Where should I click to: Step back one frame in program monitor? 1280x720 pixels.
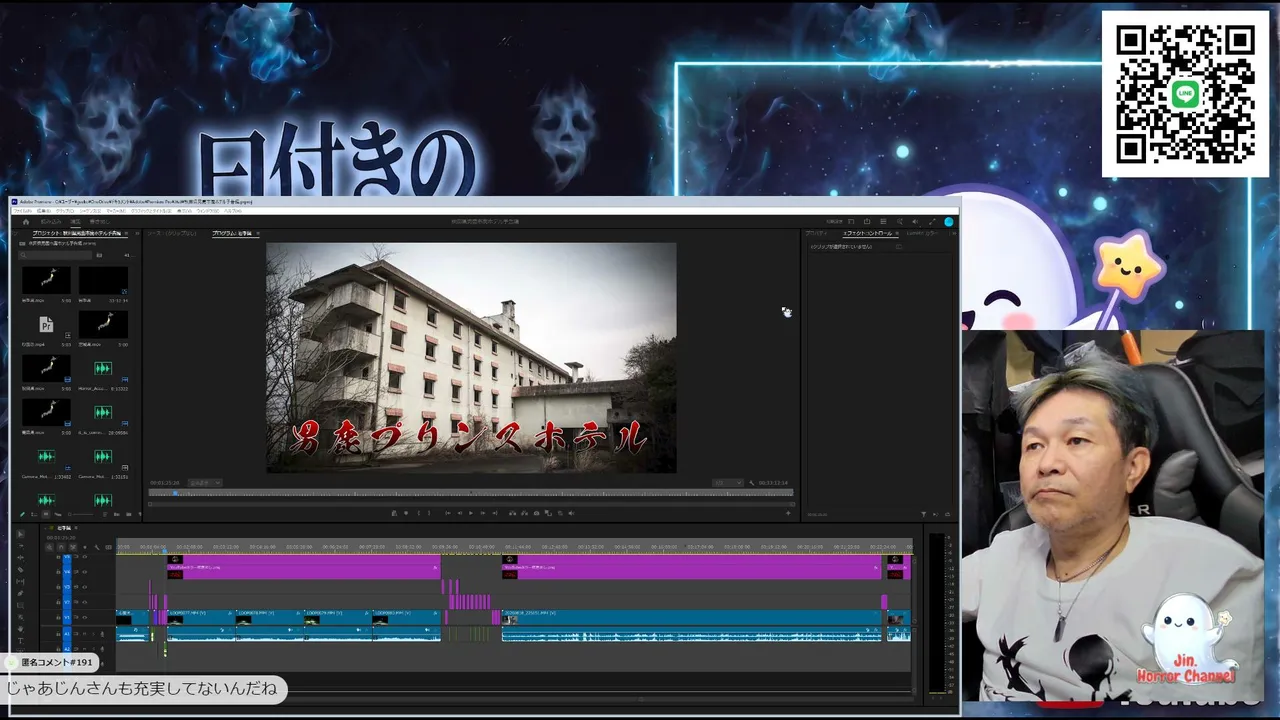point(460,513)
